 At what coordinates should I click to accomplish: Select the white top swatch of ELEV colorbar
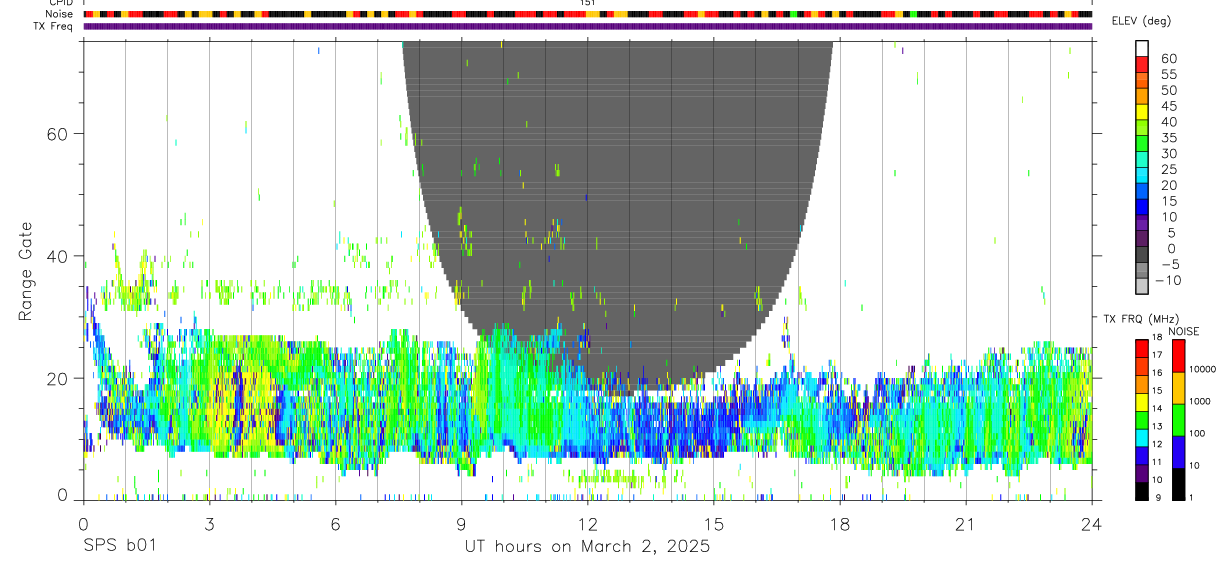point(1142,48)
